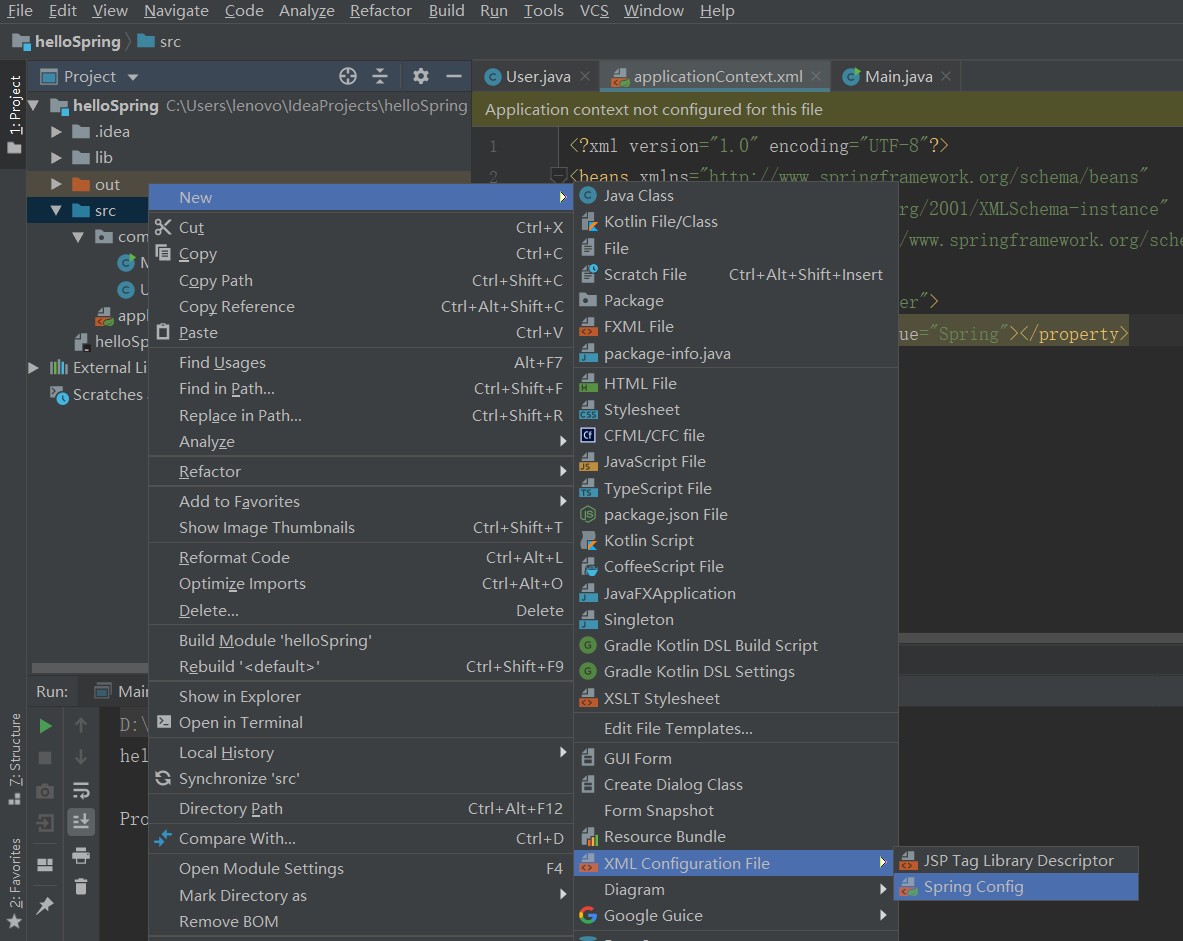Click the locate/scroll-from-source target icon
Viewport: 1183px width, 941px height.
(x=348, y=76)
